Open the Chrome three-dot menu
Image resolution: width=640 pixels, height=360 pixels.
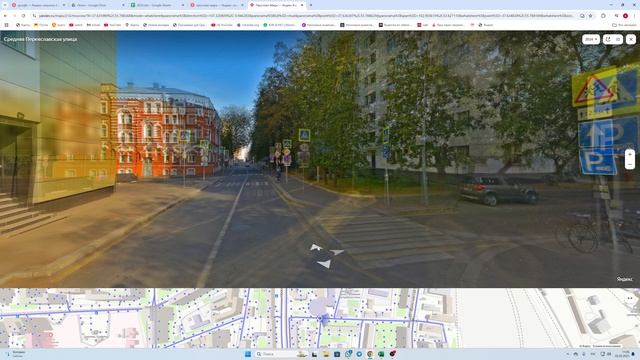pyautogui.click(x=634, y=16)
